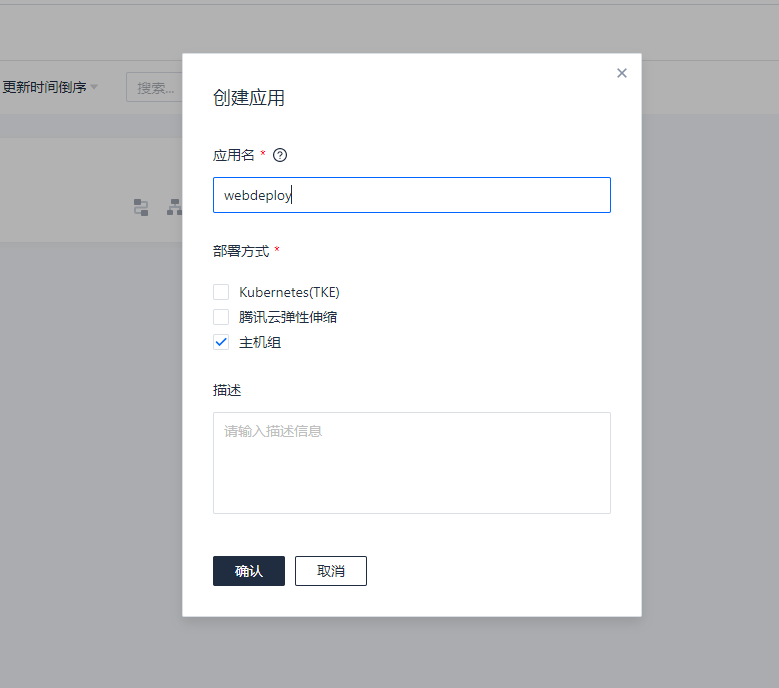The height and width of the screenshot is (688, 779).
Task: Click the 部署方式 field label
Action: 241,251
